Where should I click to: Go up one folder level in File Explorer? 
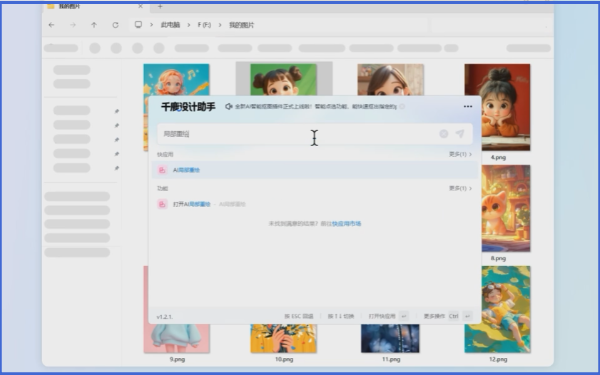(x=94, y=25)
